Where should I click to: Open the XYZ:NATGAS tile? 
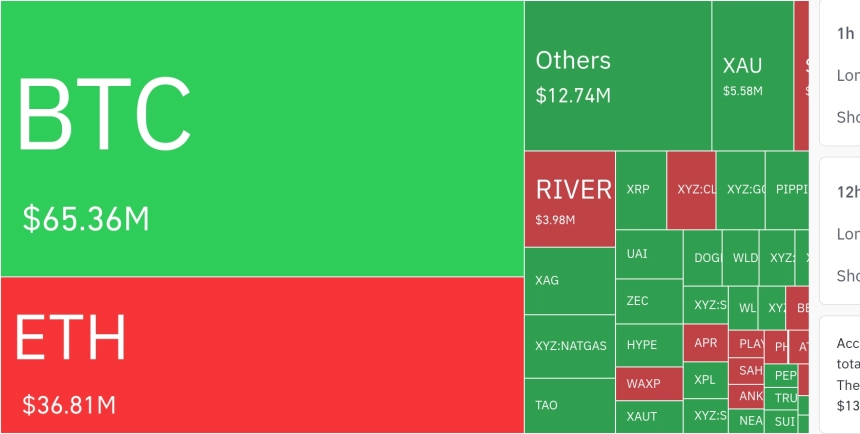[569, 346]
